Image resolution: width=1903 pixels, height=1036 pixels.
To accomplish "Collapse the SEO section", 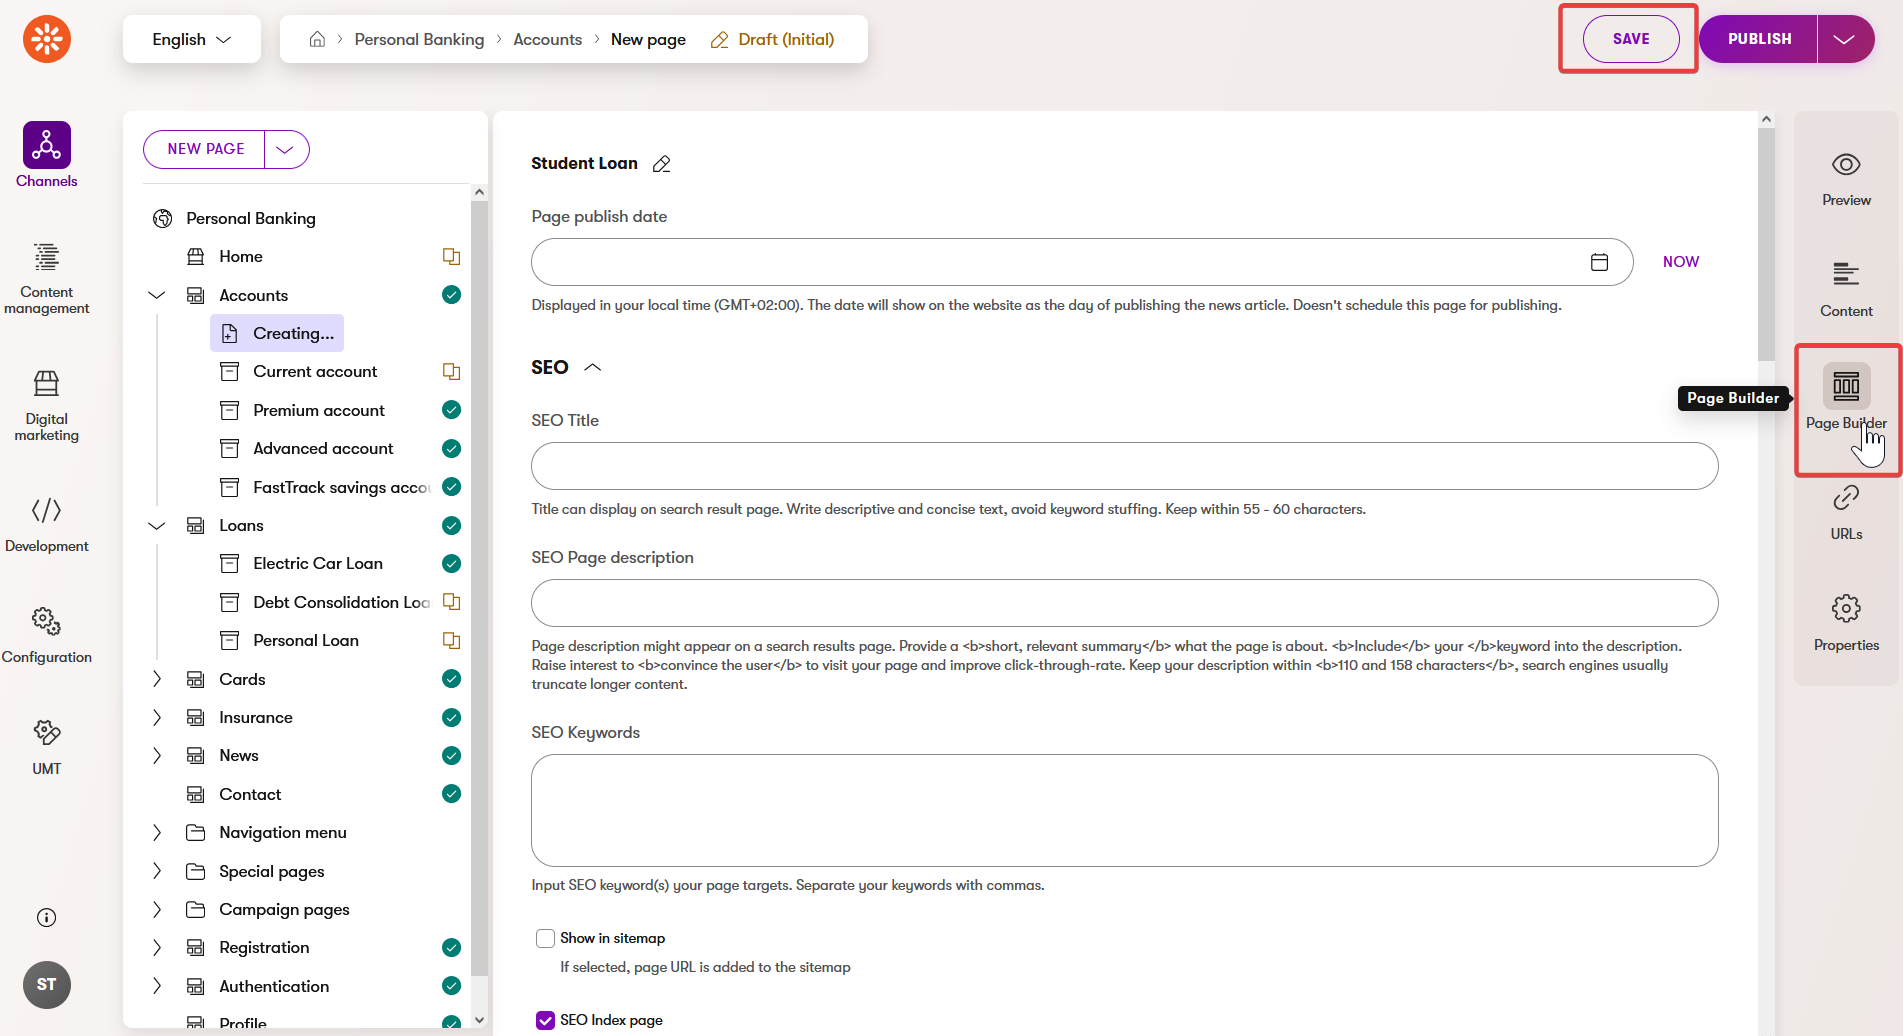I will pyautogui.click(x=592, y=367).
